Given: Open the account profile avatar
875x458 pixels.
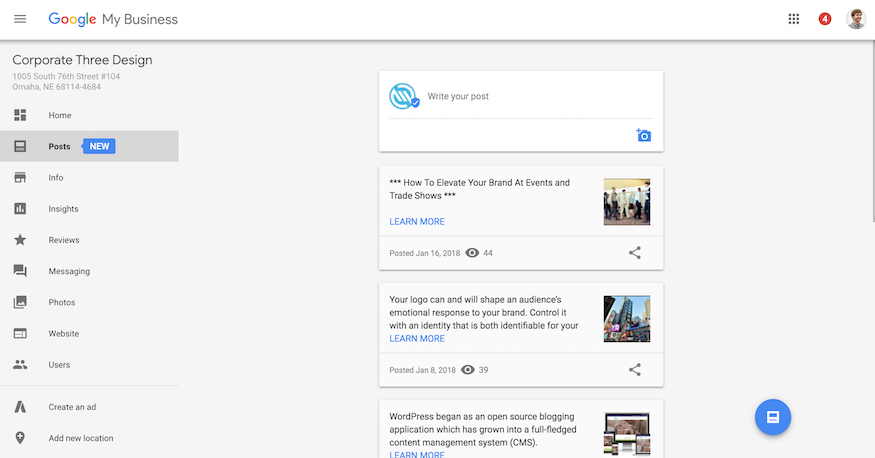Looking at the screenshot, I should point(856,19).
